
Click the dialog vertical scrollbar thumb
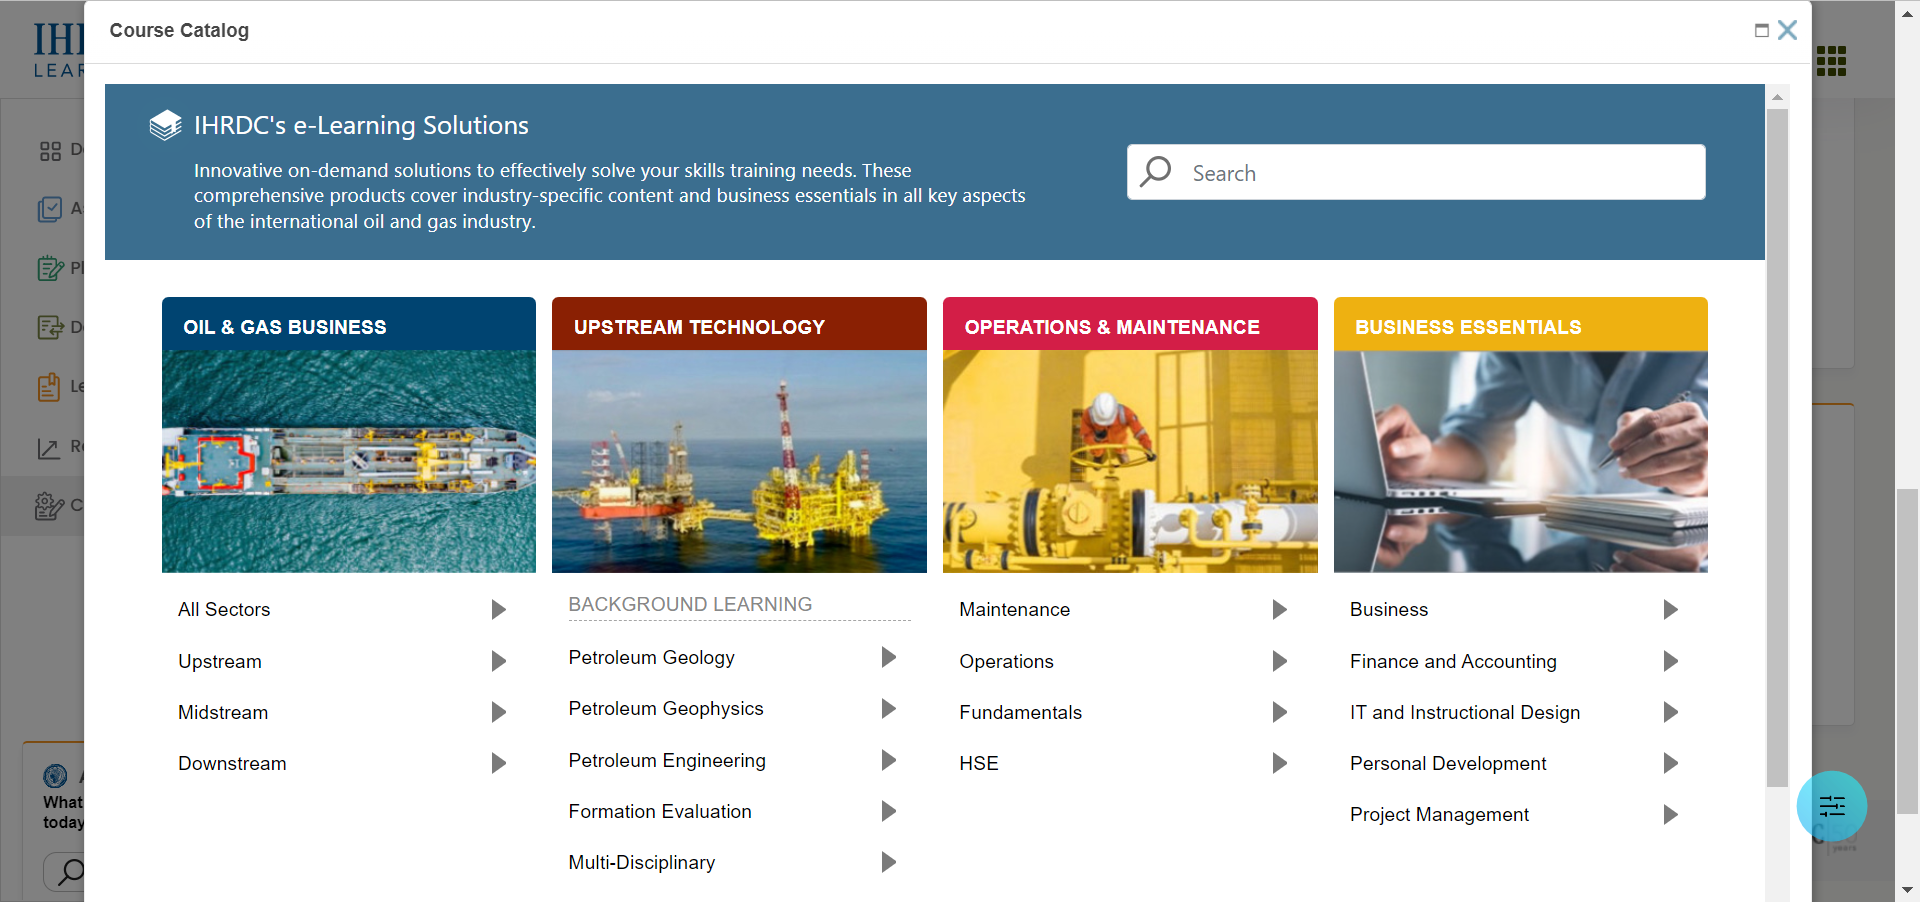click(x=1777, y=447)
